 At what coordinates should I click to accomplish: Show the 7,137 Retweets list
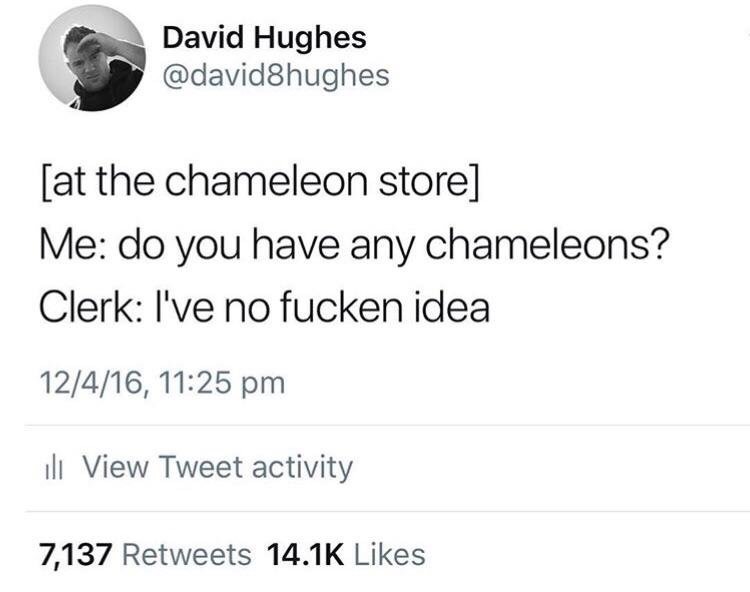[145, 555]
